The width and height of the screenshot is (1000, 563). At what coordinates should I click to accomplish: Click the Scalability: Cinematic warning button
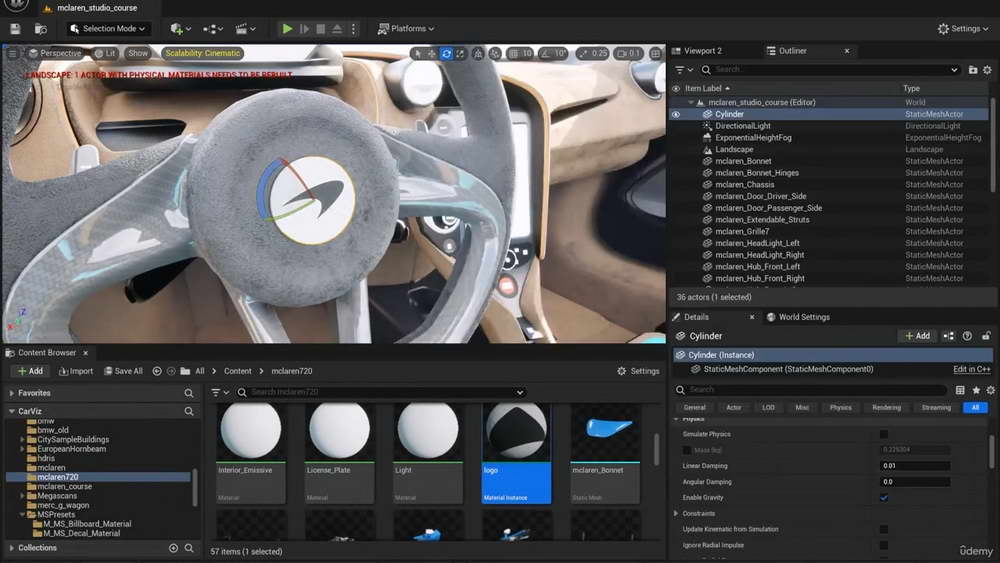tap(203, 54)
